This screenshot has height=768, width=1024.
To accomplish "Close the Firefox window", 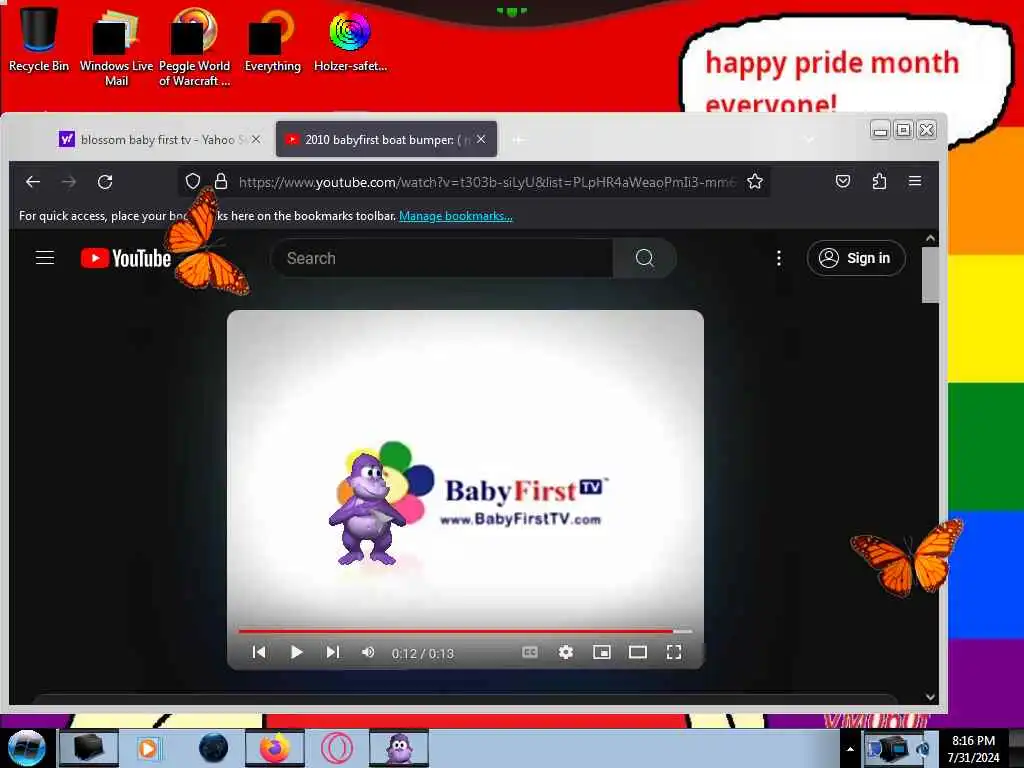I will coord(926,130).
